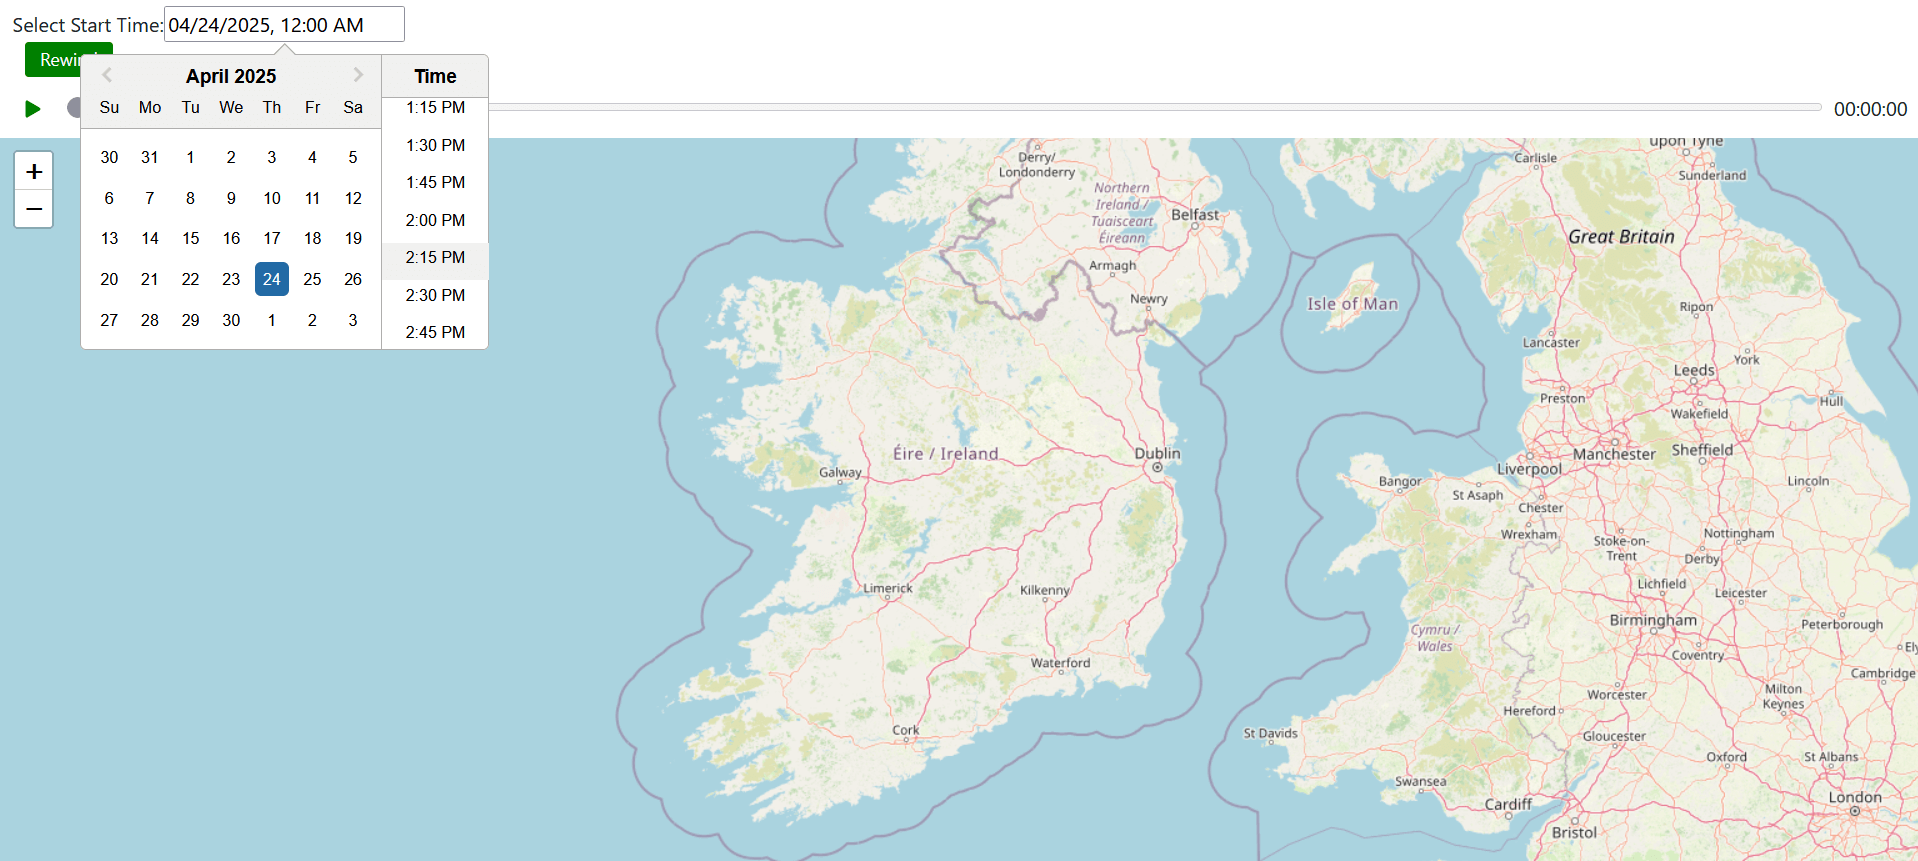Click the green Rewind button
This screenshot has width=1918, height=861.
[x=52, y=60]
